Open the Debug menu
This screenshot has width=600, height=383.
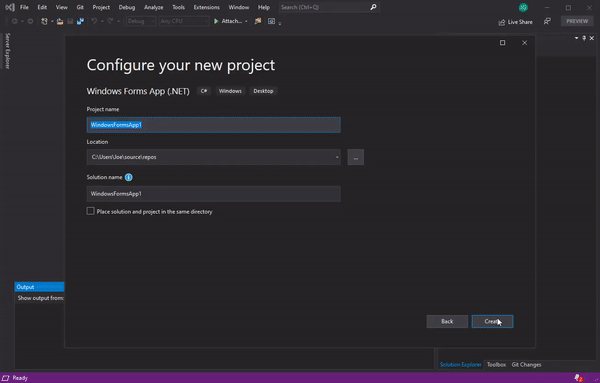127,7
